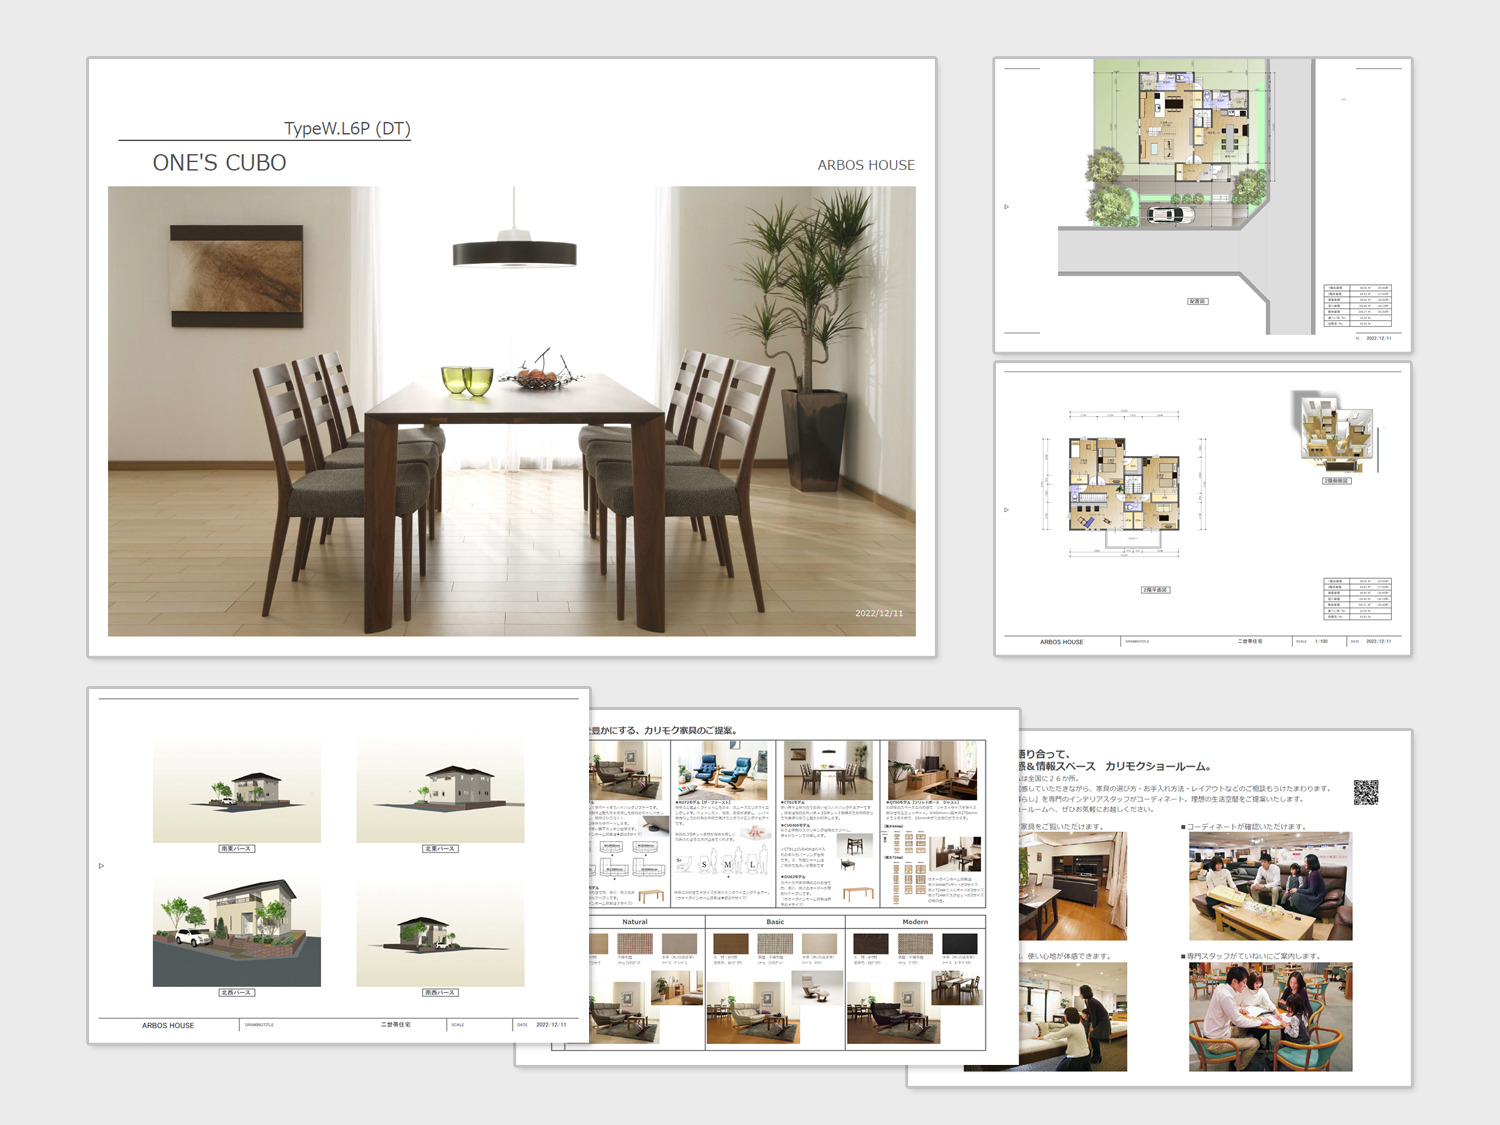Select the area table on site plan page

(x=1357, y=305)
